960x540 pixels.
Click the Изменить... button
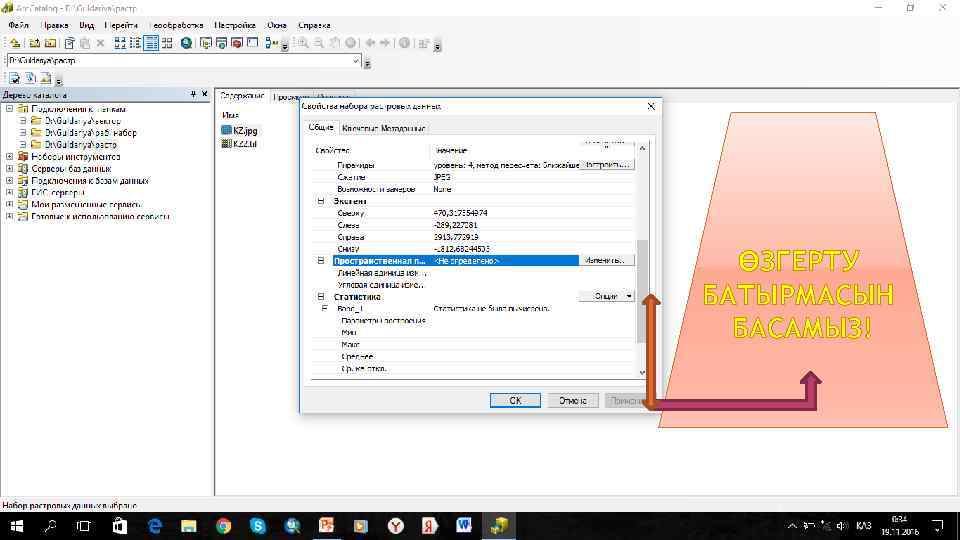[607, 260]
